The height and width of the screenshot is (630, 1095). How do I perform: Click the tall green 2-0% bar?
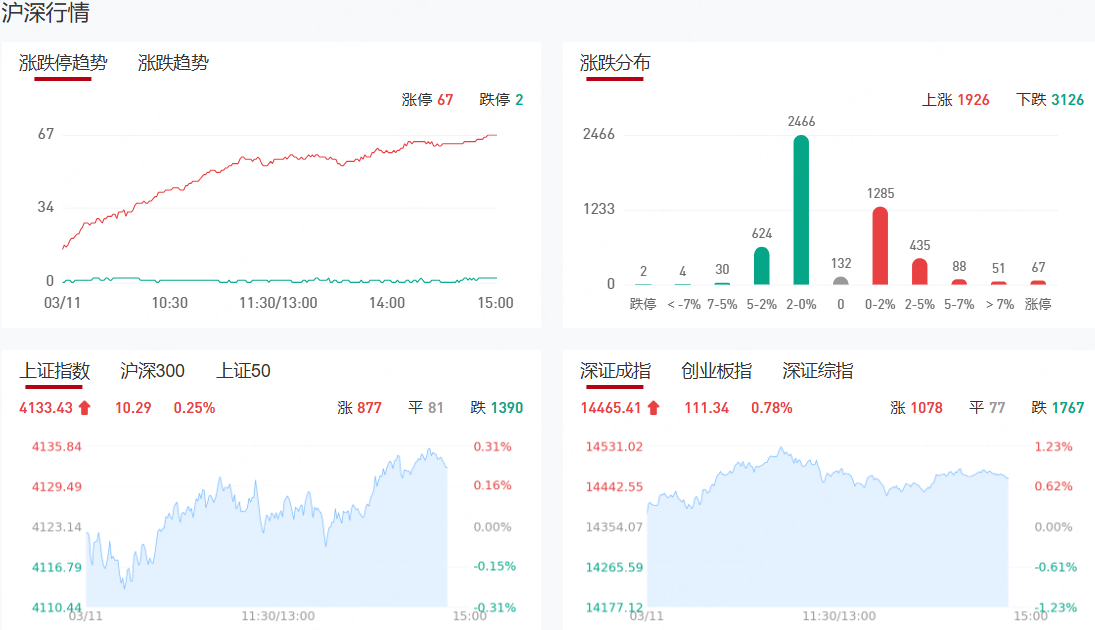coord(801,210)
